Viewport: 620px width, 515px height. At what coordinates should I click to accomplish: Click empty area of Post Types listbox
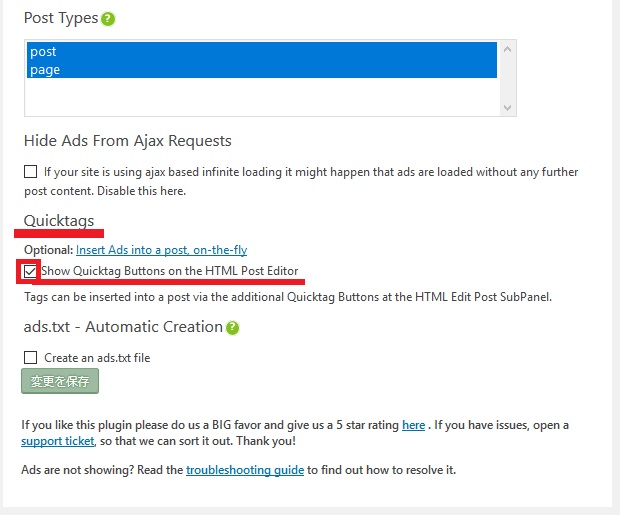coord(262,97)
